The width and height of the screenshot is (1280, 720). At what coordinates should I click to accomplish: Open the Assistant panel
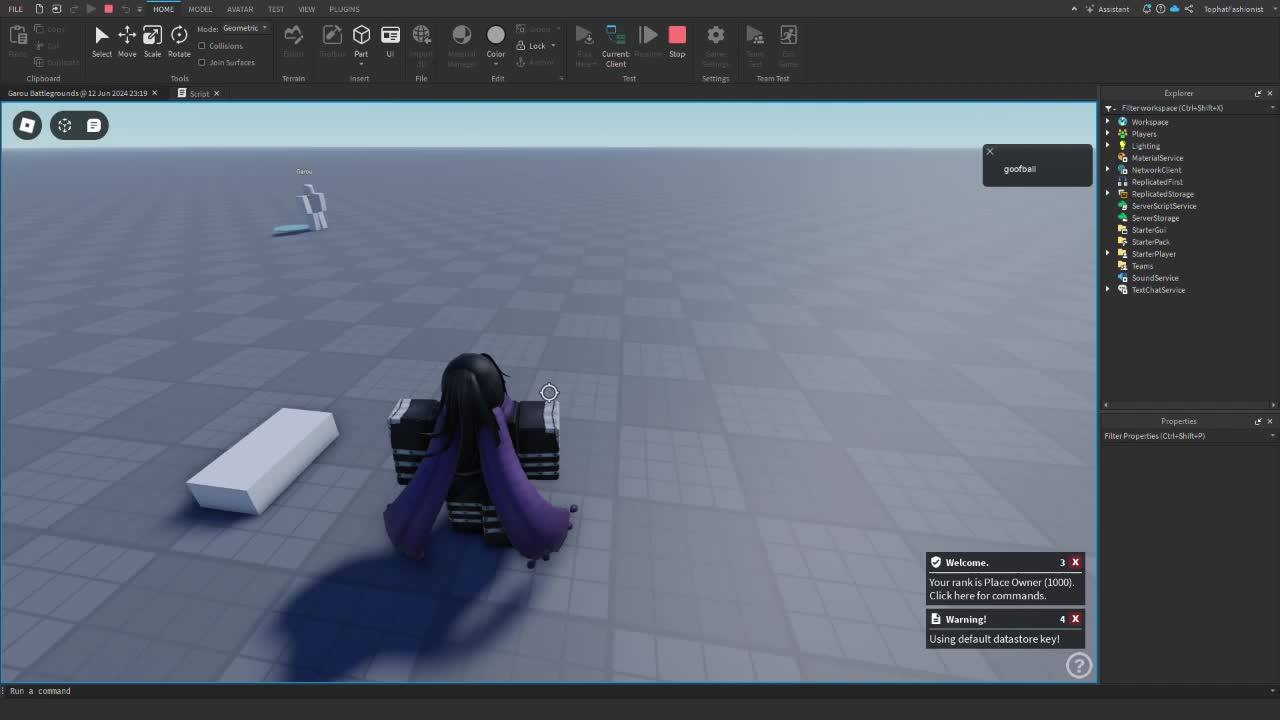click(x=1108, y=9)
